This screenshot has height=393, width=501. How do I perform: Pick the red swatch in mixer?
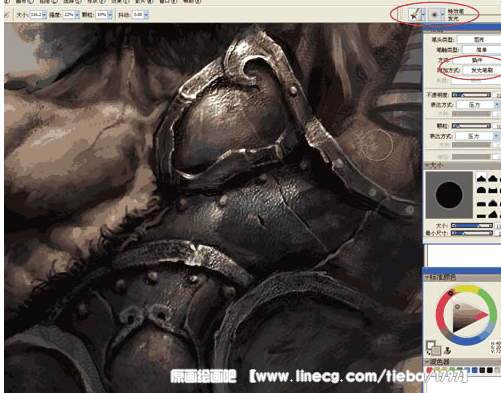429,370
